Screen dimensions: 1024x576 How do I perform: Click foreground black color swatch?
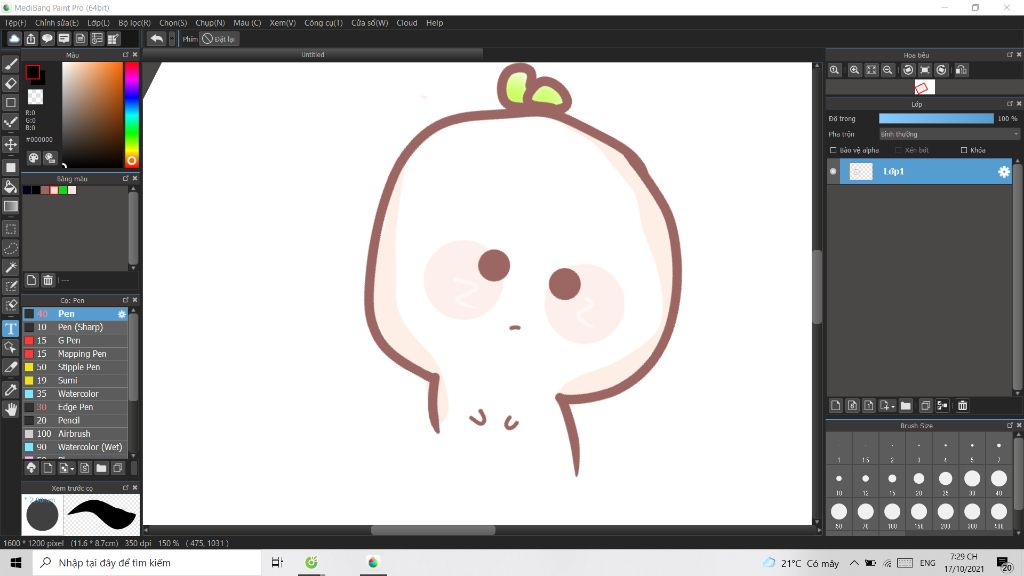point(33,72)
